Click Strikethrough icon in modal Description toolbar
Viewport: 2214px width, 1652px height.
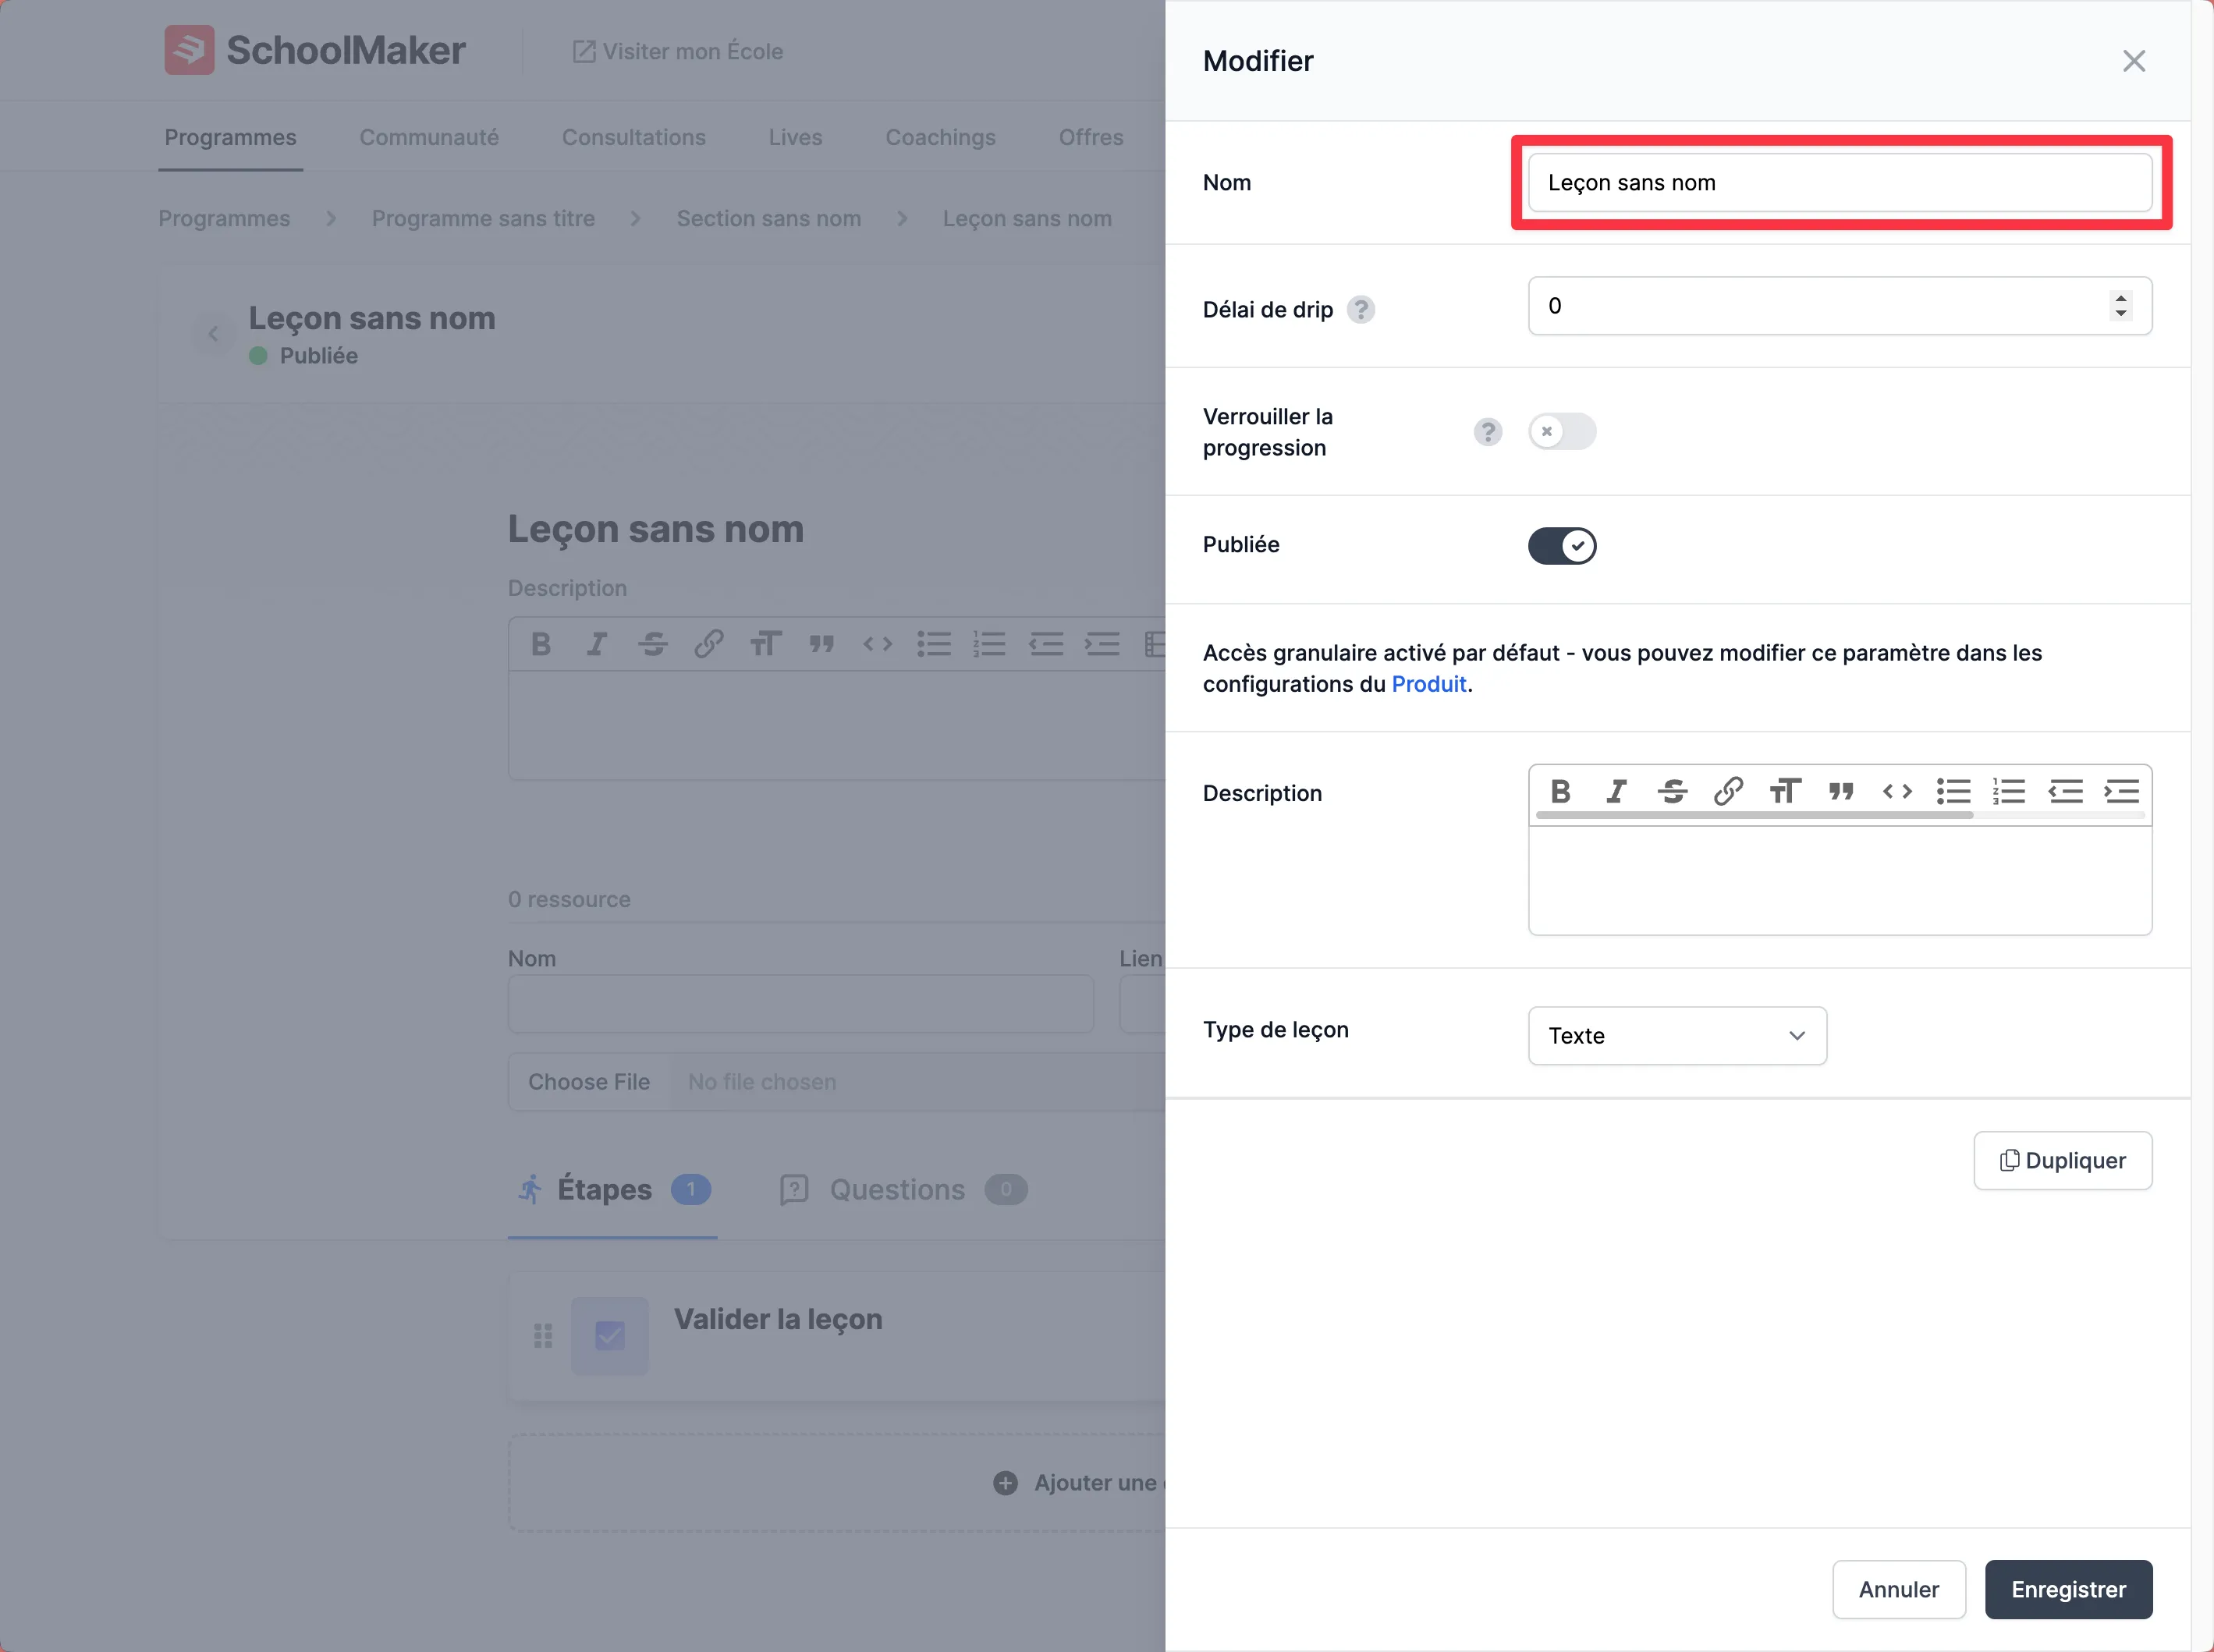(x=1672, y=792)
